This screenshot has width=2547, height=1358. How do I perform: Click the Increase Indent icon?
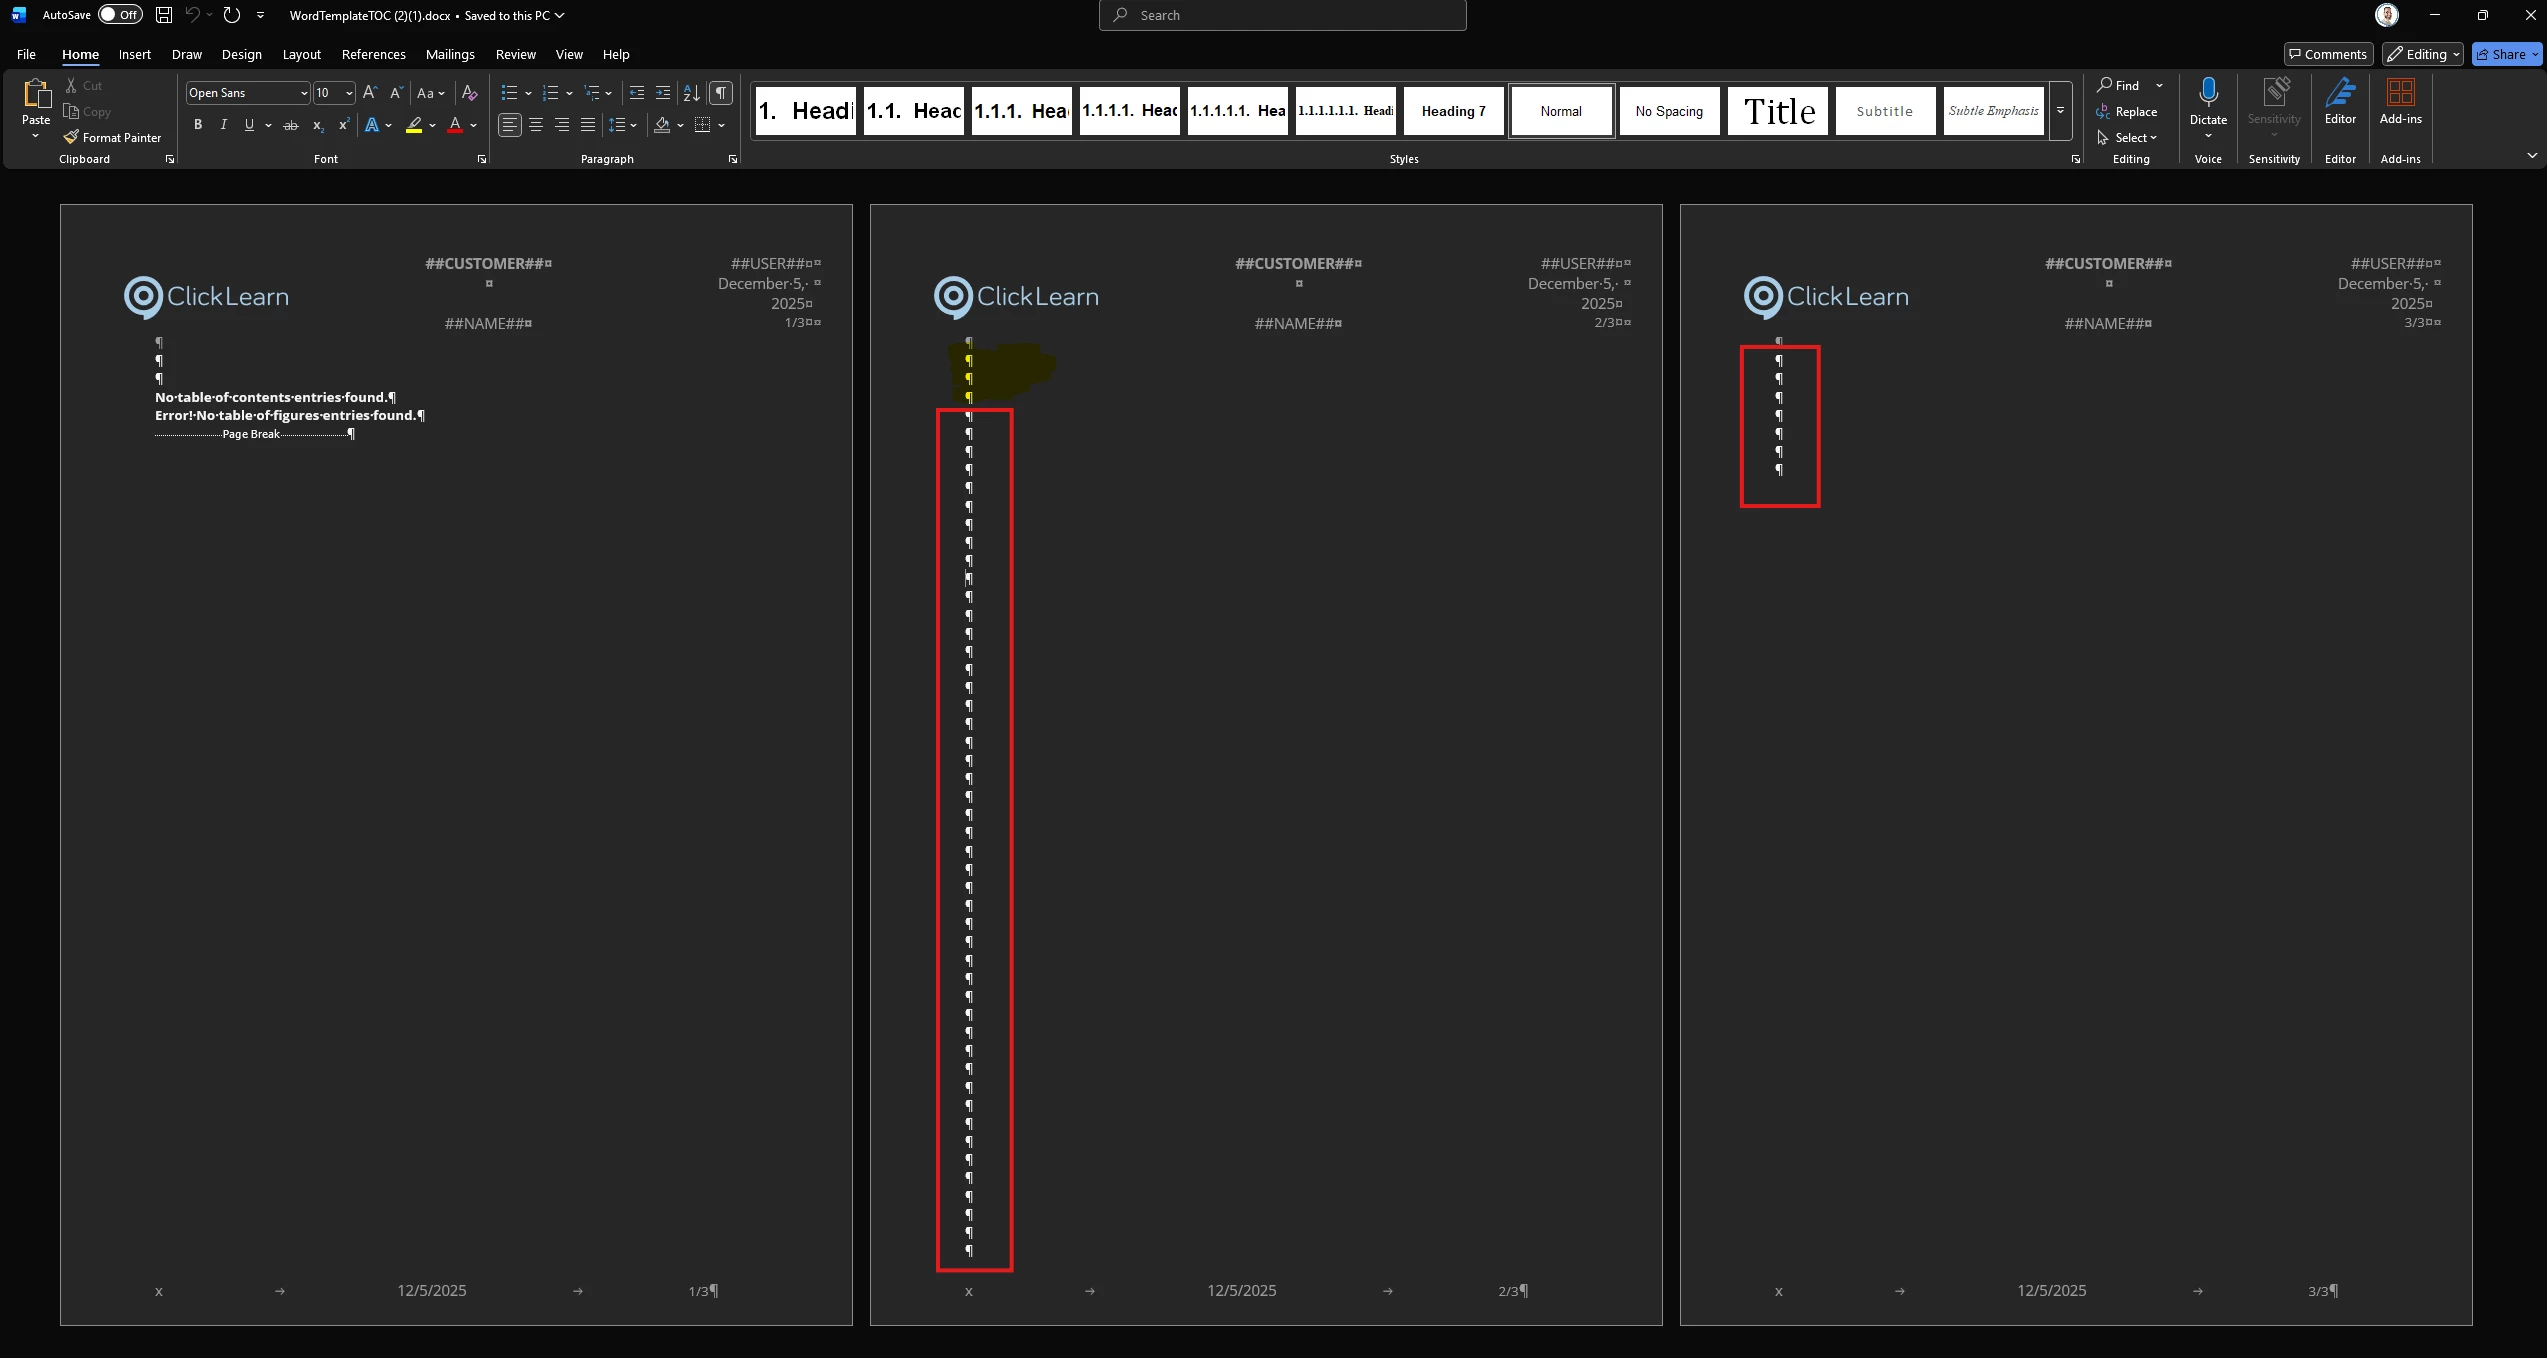tap(662, 93)
